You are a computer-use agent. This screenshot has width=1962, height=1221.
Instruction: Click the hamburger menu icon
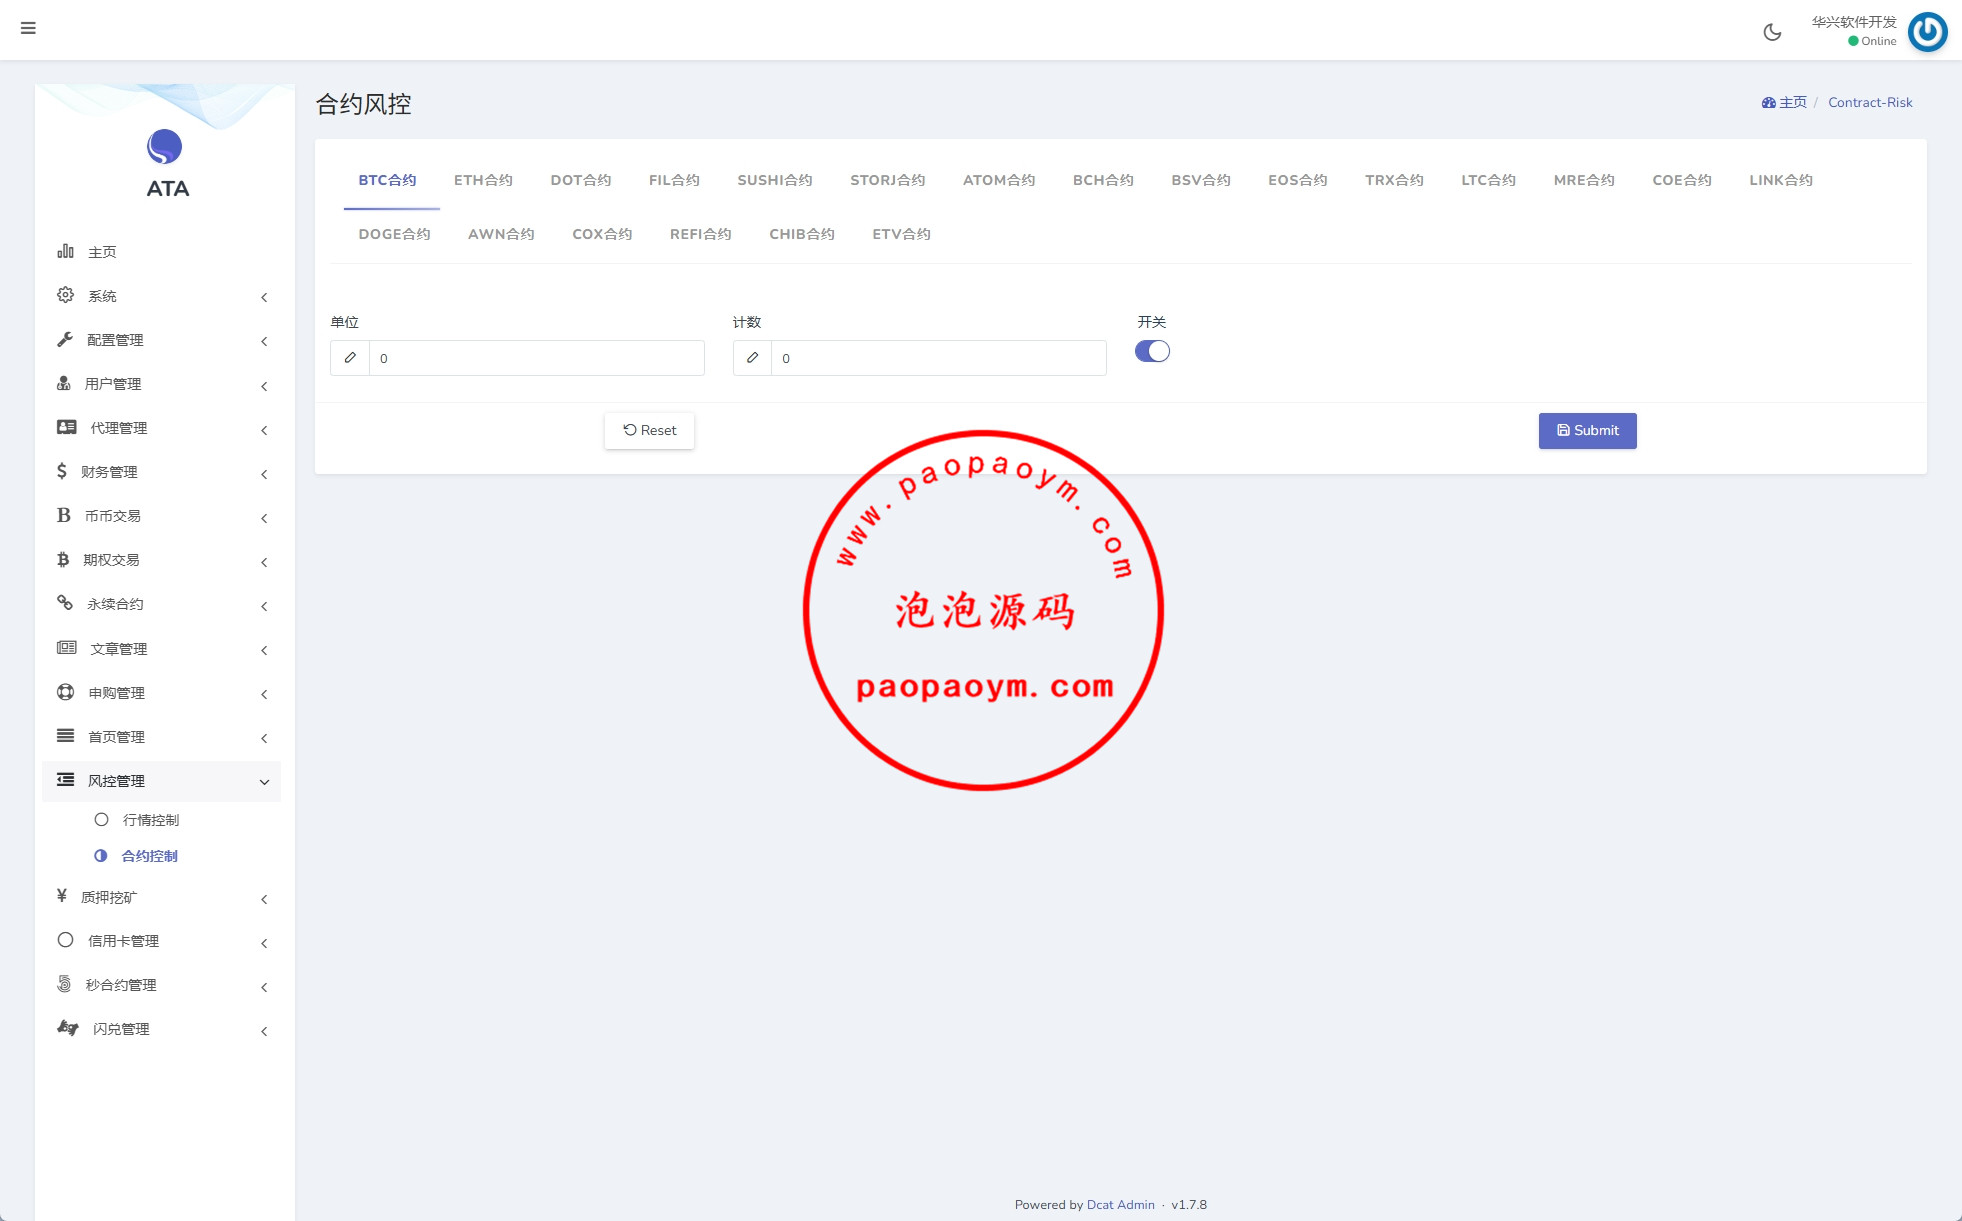(x=28, y=28)
